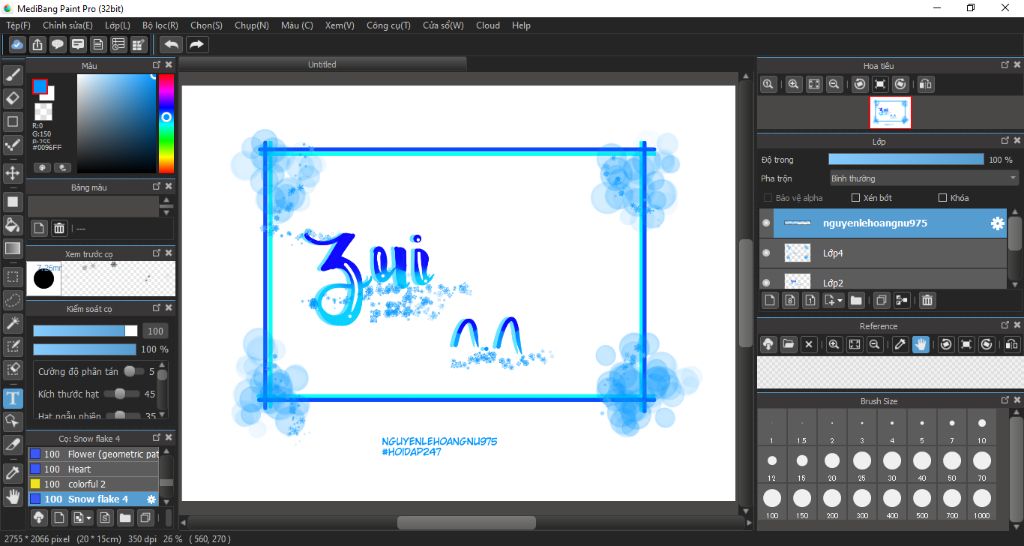Adjust the Độ trong layer opacity slider
This screenshot has height=546, width=1024.
[906, 159]
